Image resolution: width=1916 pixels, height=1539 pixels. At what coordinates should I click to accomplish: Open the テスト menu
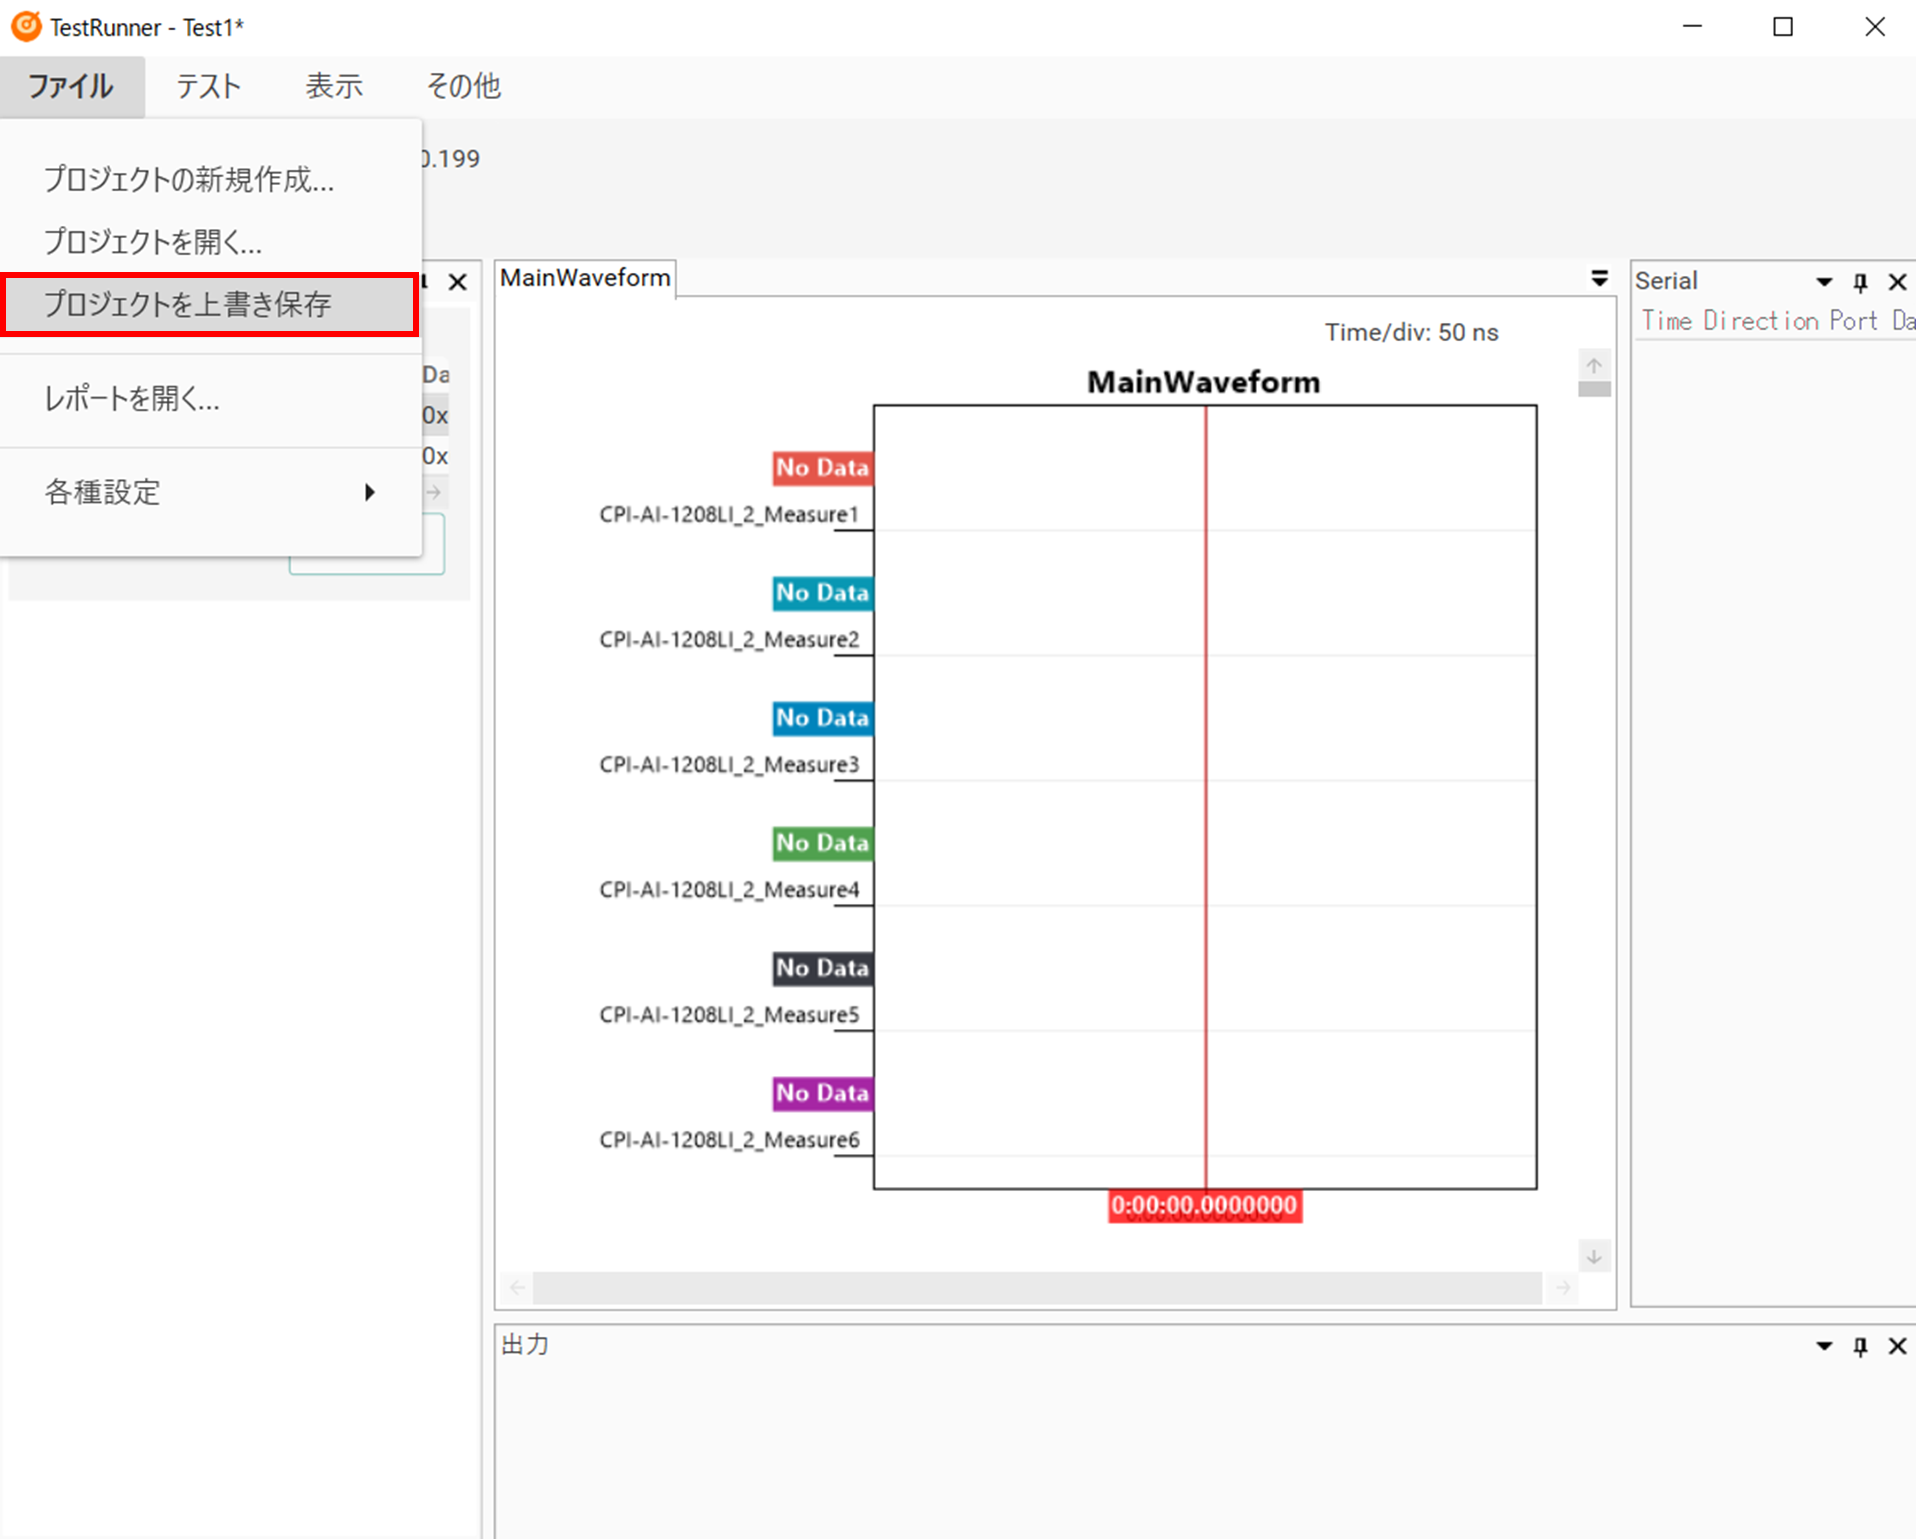click(x=208, y=86)
